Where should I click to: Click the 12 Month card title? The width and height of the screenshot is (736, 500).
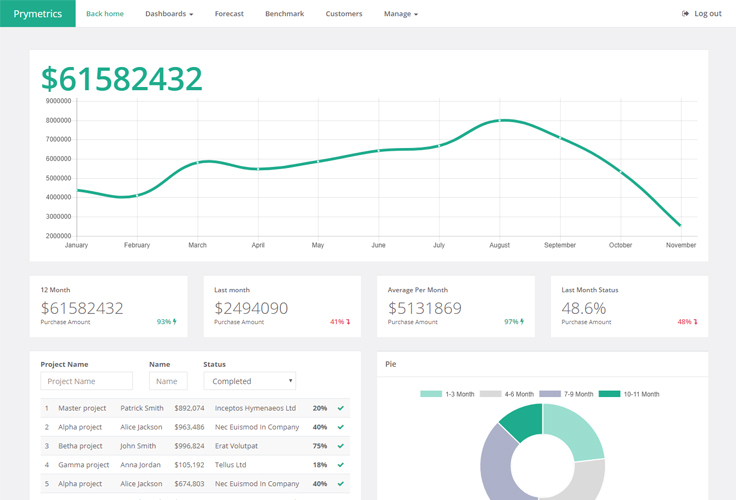[x=55, y=290]
